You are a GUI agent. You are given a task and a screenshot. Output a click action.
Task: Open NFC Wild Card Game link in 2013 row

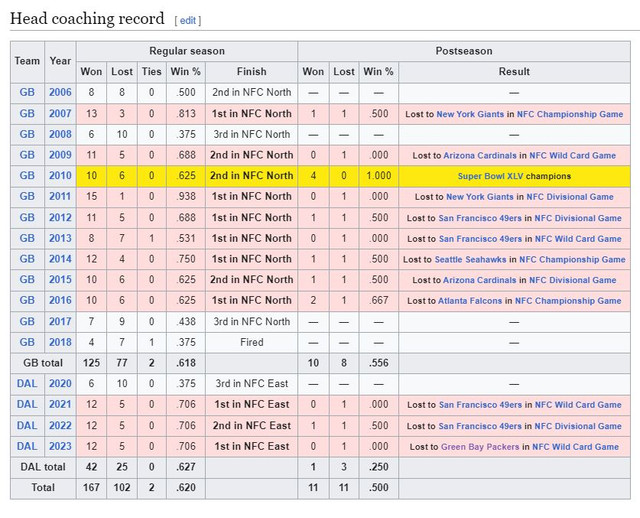pyautogui.click(x=578, y=239)
